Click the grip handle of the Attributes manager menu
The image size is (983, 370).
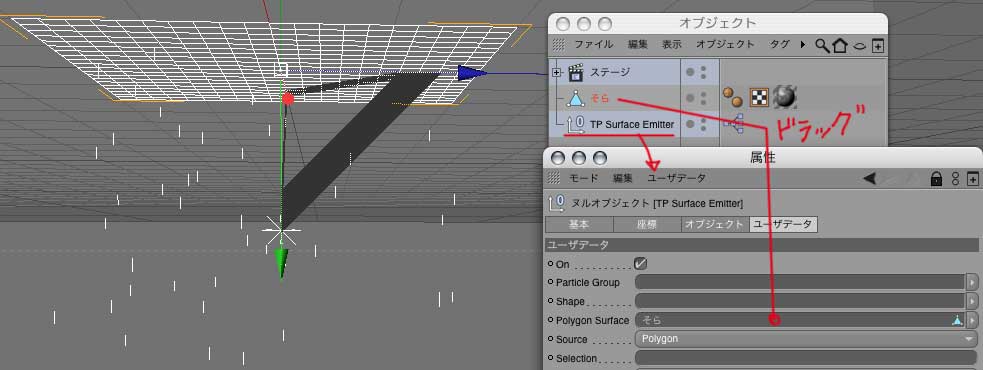pos(554,179)
